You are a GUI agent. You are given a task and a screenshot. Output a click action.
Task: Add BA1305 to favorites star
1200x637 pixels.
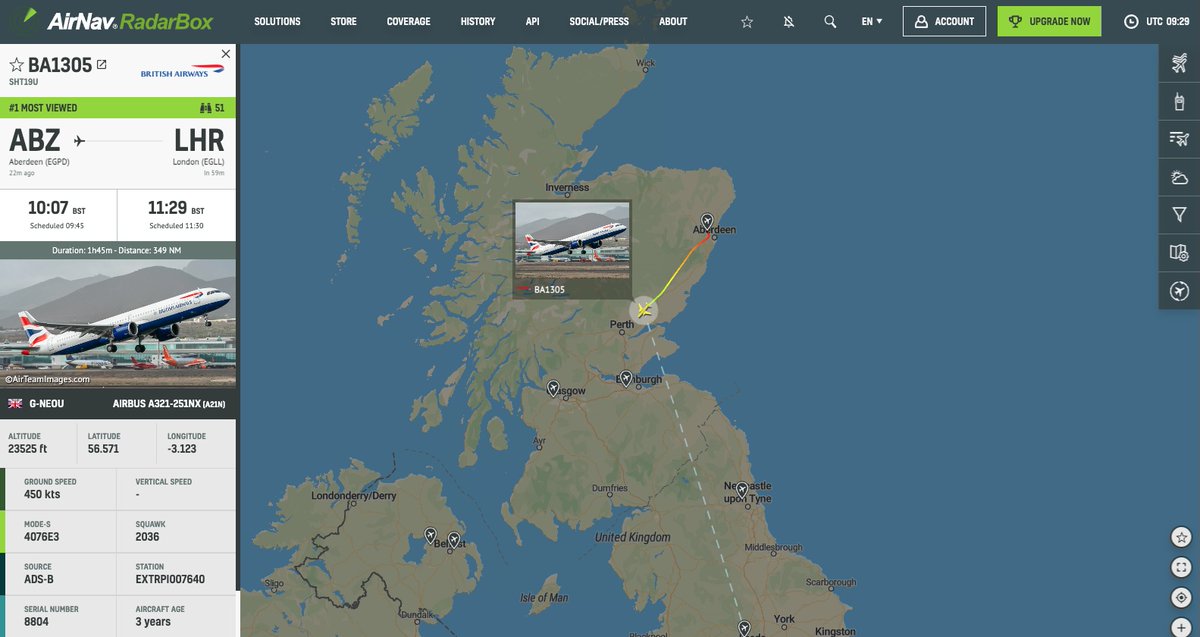coord(16,66)
